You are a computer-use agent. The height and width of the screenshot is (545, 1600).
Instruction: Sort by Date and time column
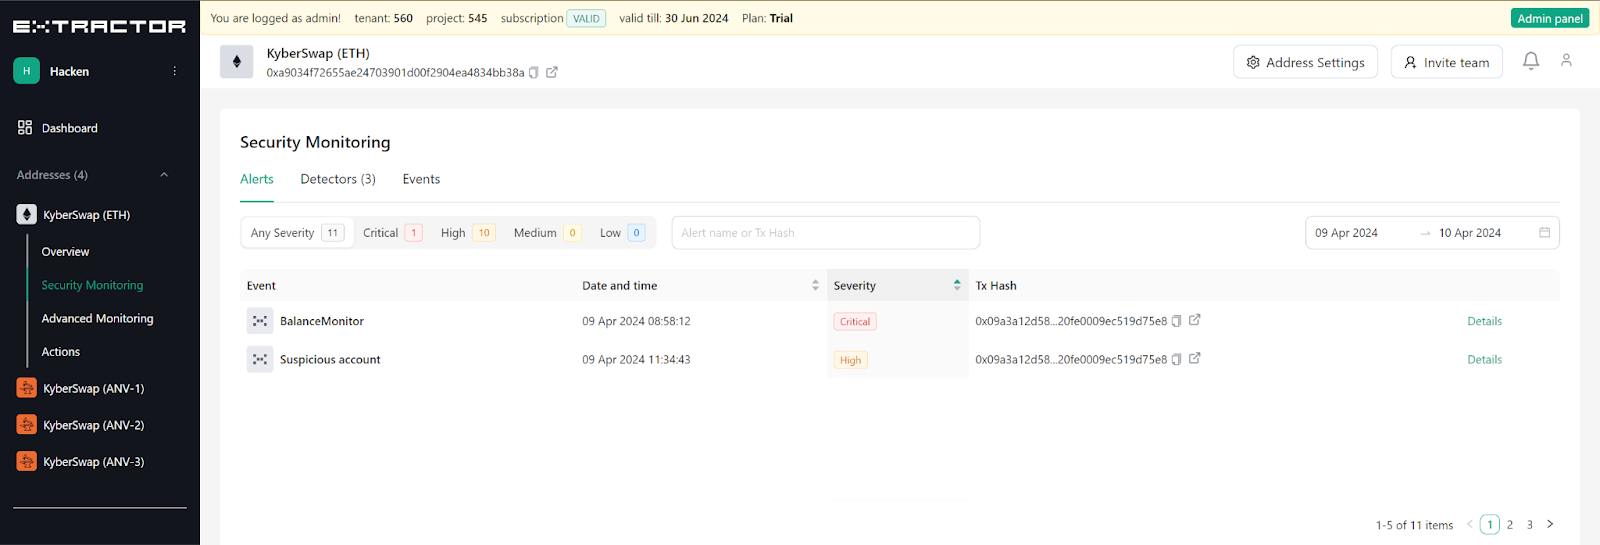(x=700, y=285)
